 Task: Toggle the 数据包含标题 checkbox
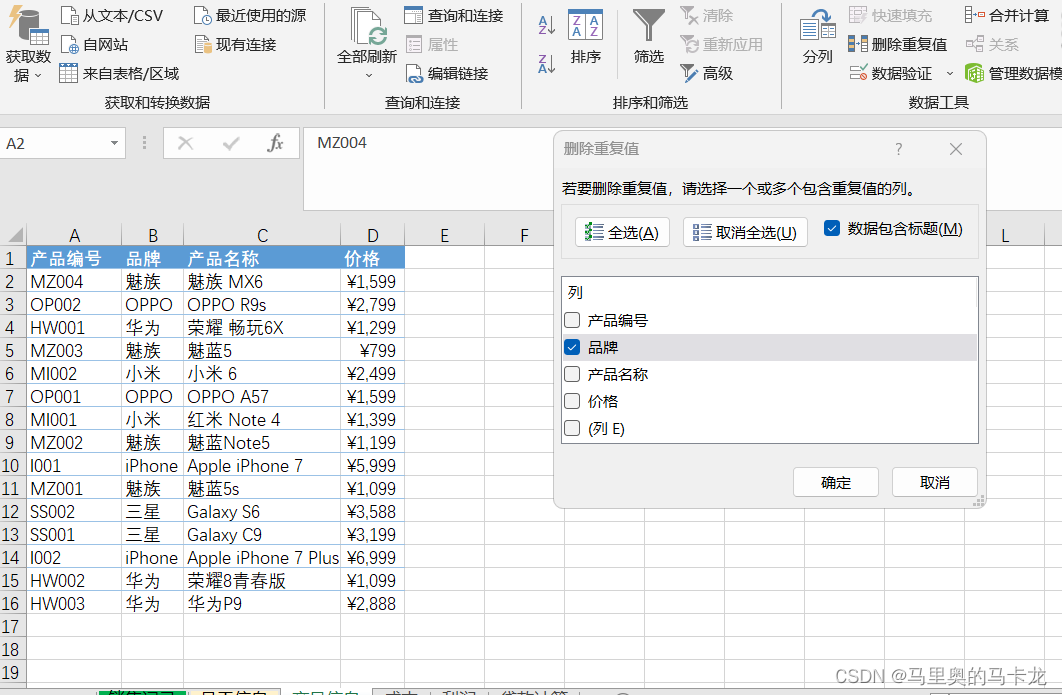(832, 228)
